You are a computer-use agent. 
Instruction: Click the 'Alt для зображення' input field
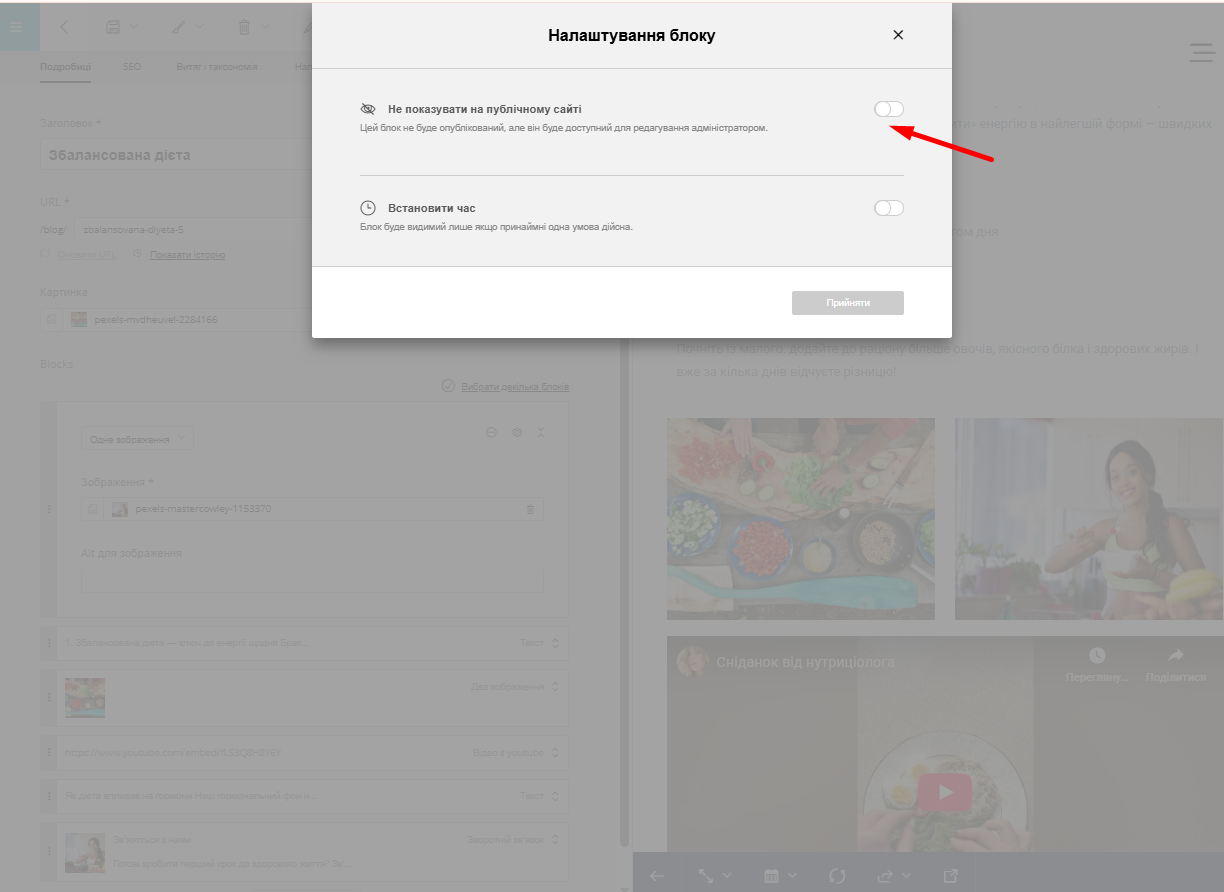pyautogui.click(x=312, y=581)
